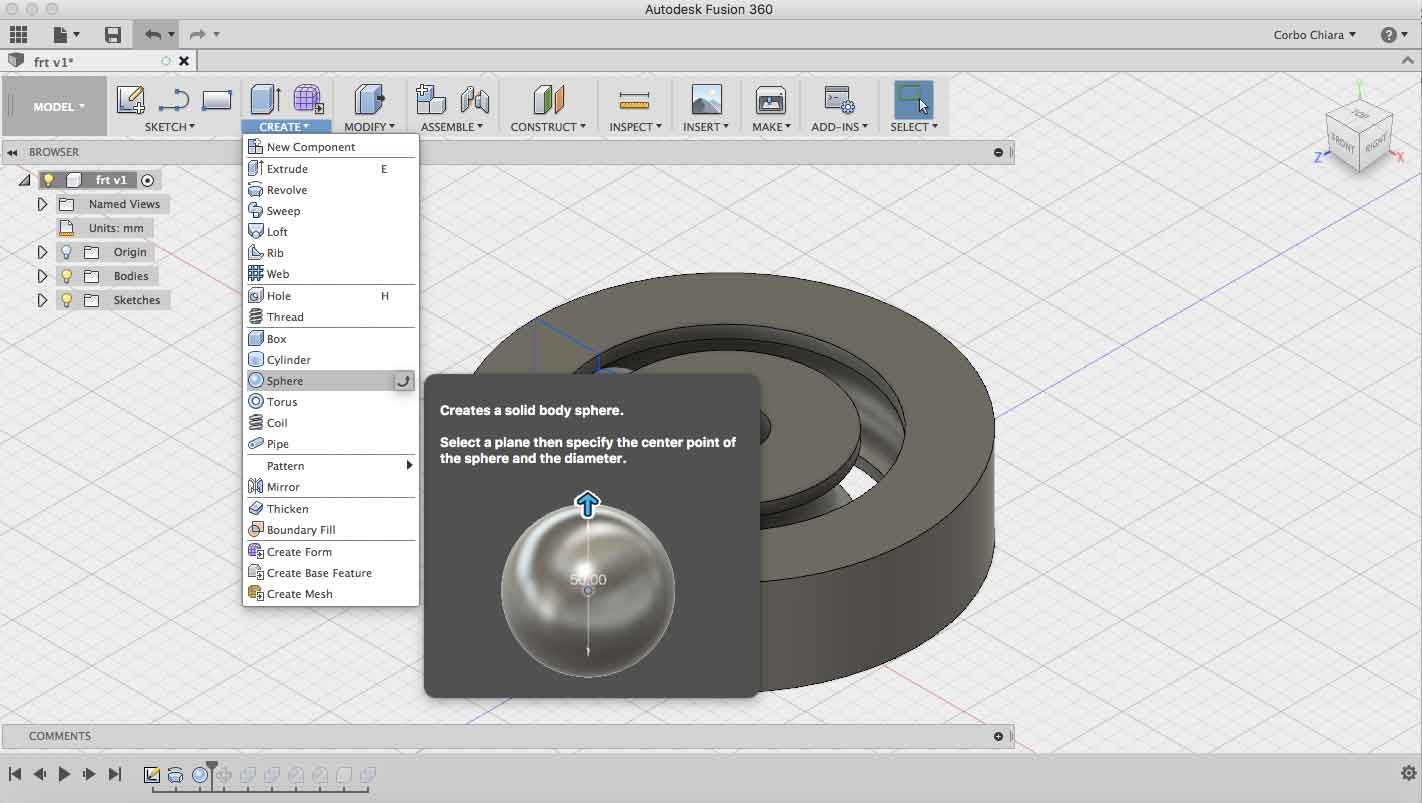Open the data panel grid icon

point(18,34)
